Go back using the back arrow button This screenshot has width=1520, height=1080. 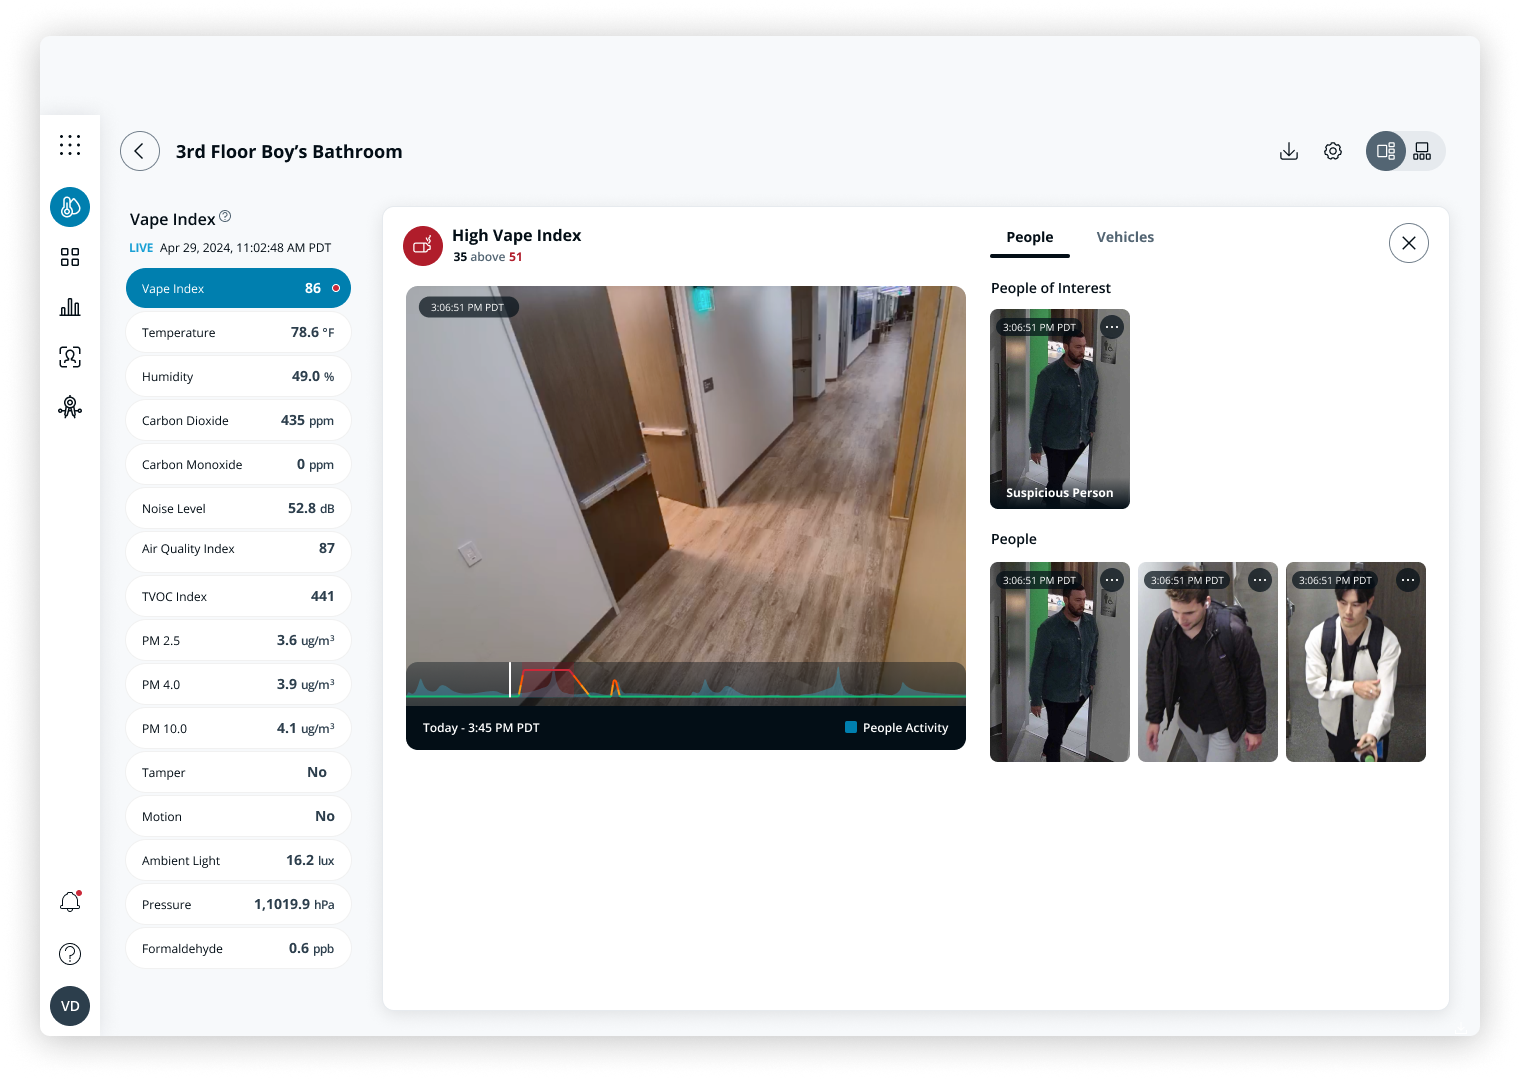(140, 151)
